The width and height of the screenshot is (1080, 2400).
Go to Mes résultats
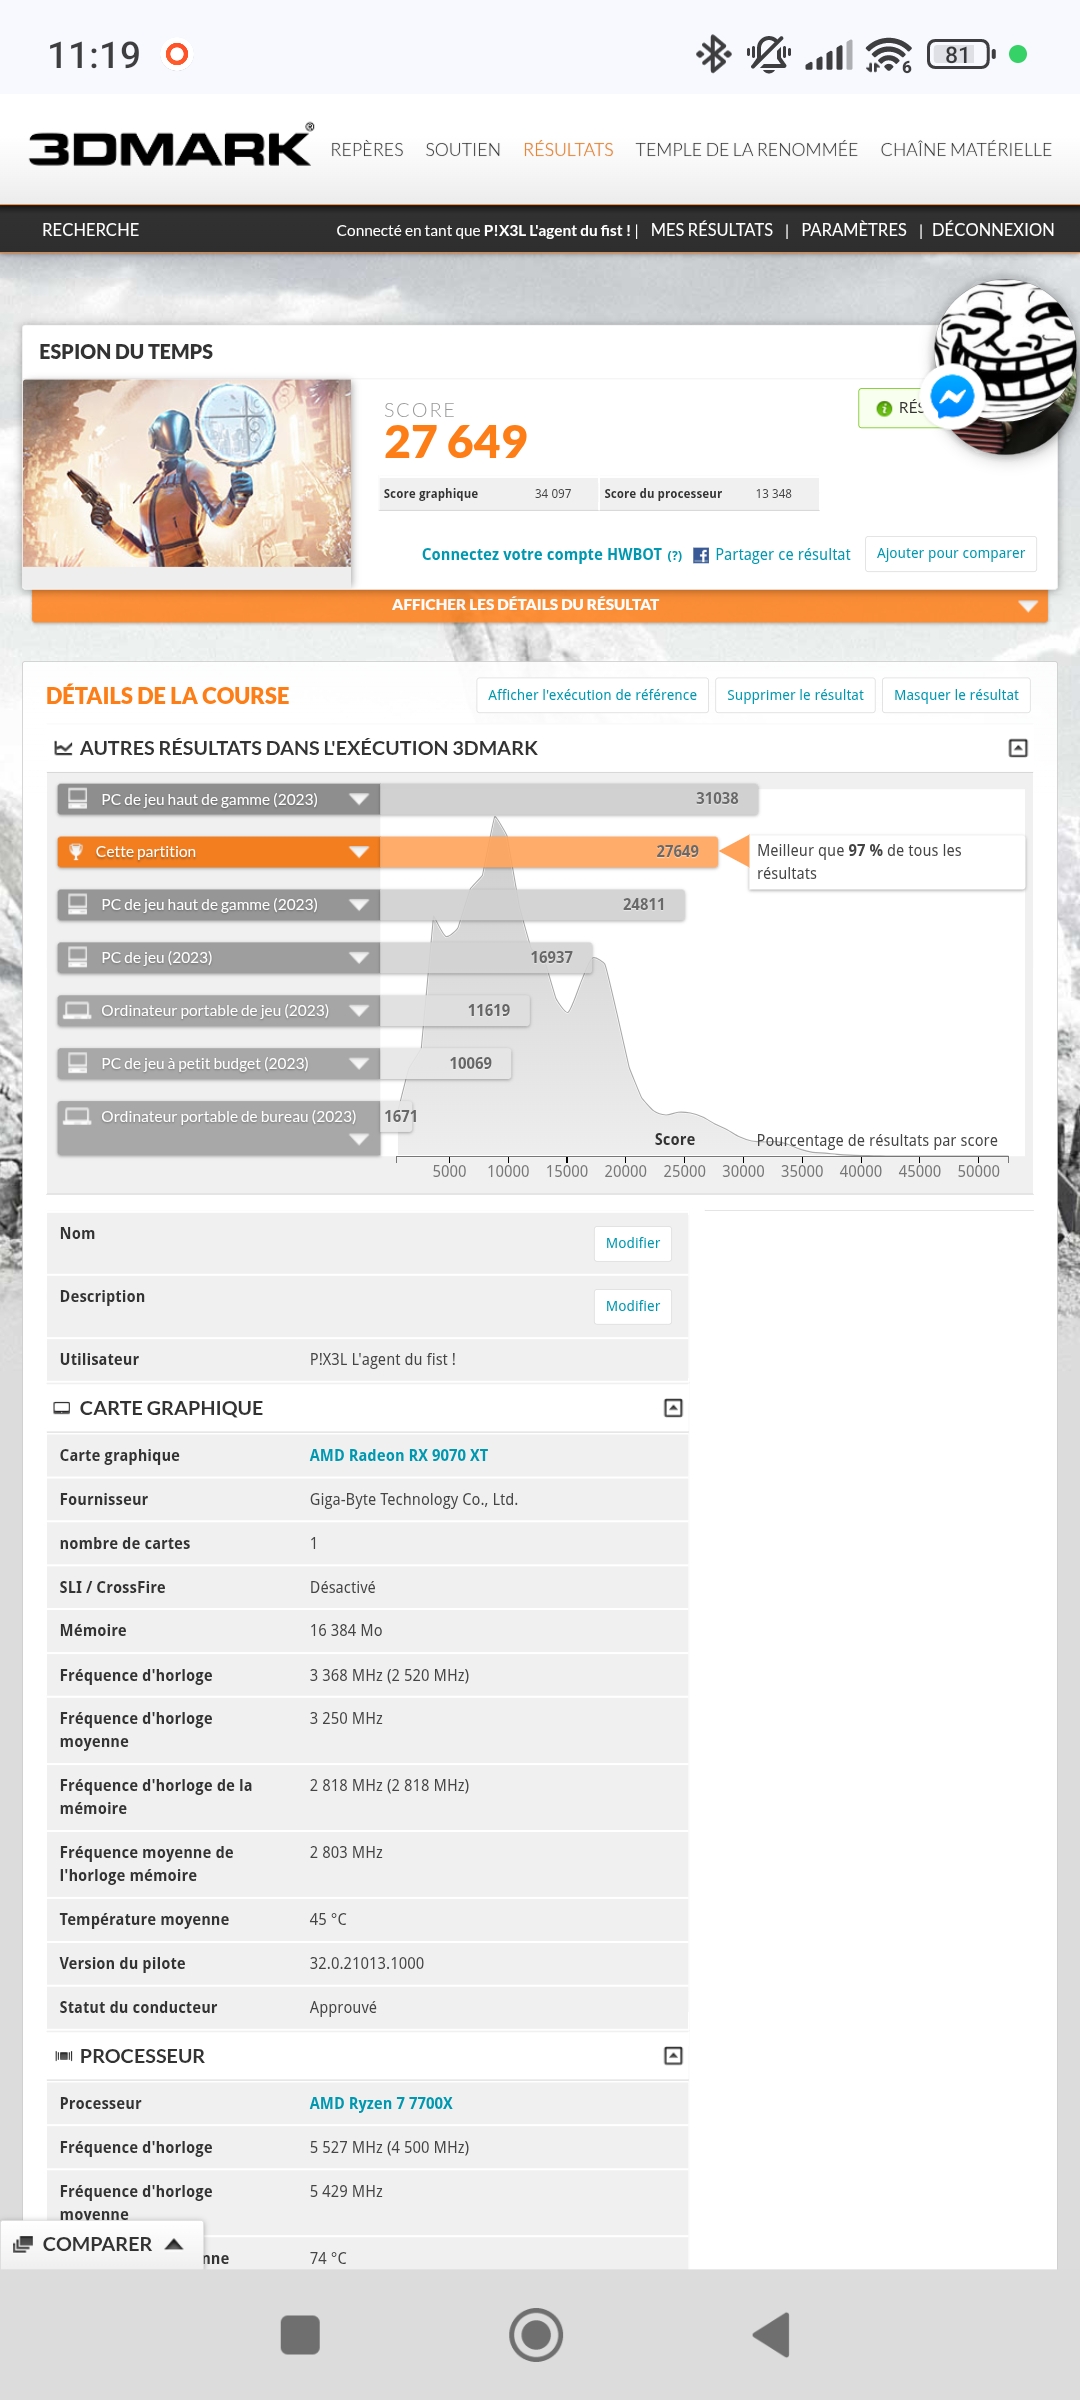pos(712,230)
